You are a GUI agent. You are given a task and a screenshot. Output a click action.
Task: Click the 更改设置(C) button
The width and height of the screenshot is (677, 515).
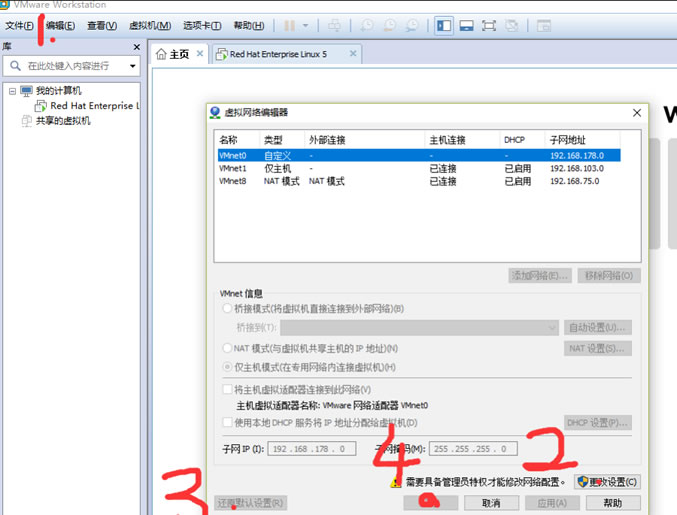pos(607,482)
